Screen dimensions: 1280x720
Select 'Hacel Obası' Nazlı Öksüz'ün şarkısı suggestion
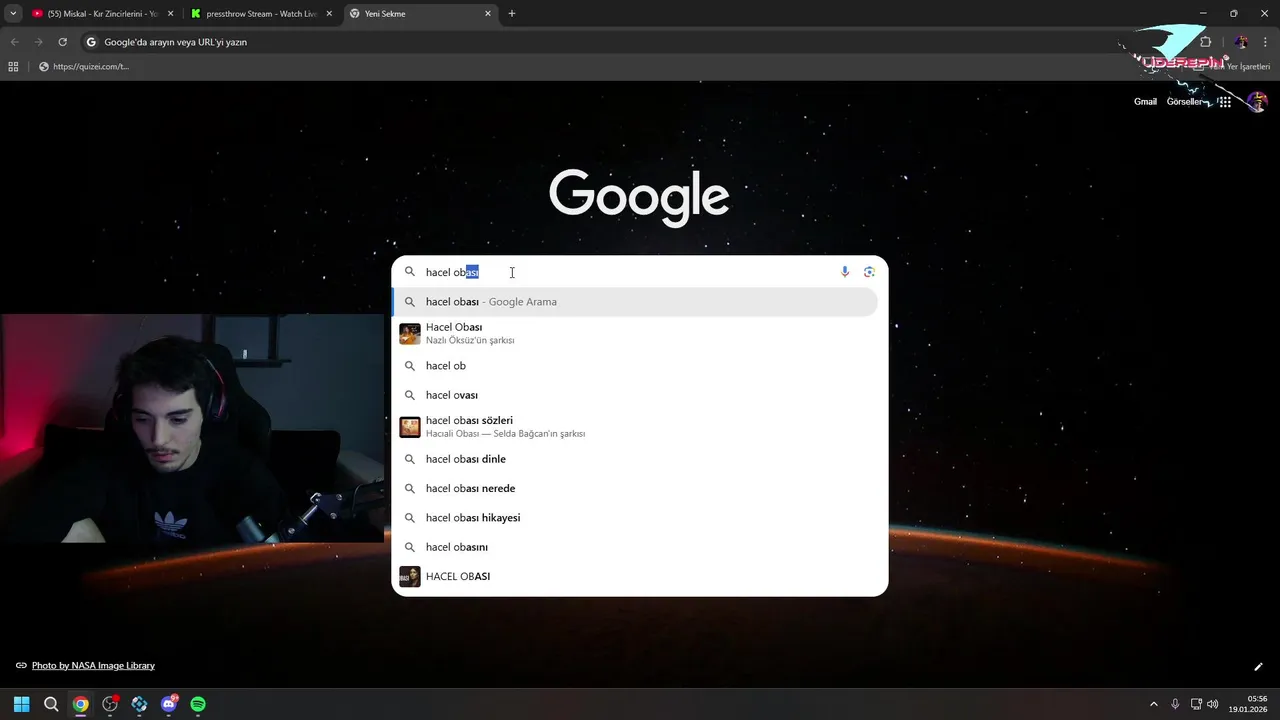(635, 334)
